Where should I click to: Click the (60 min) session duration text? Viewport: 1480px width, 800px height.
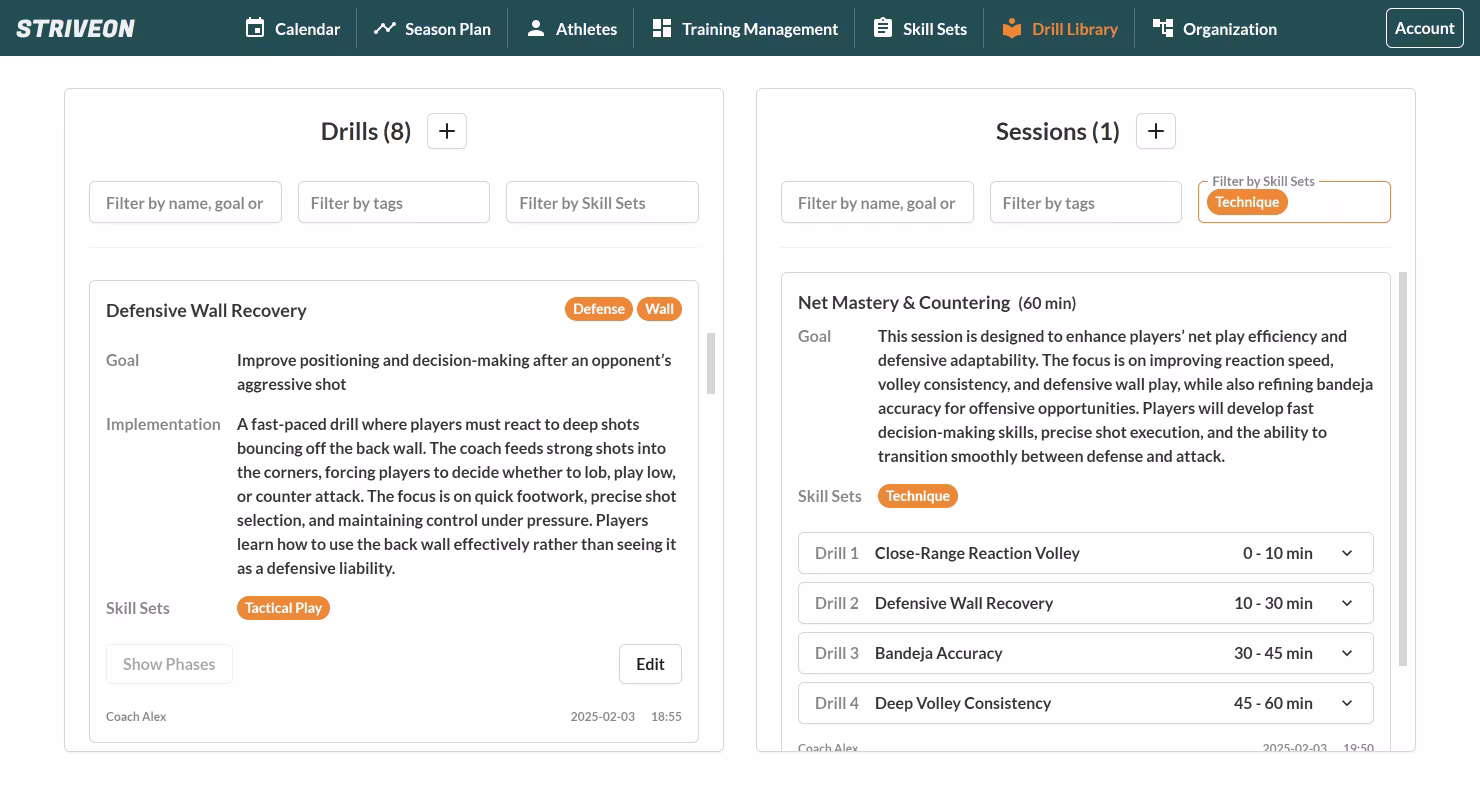1047,303
